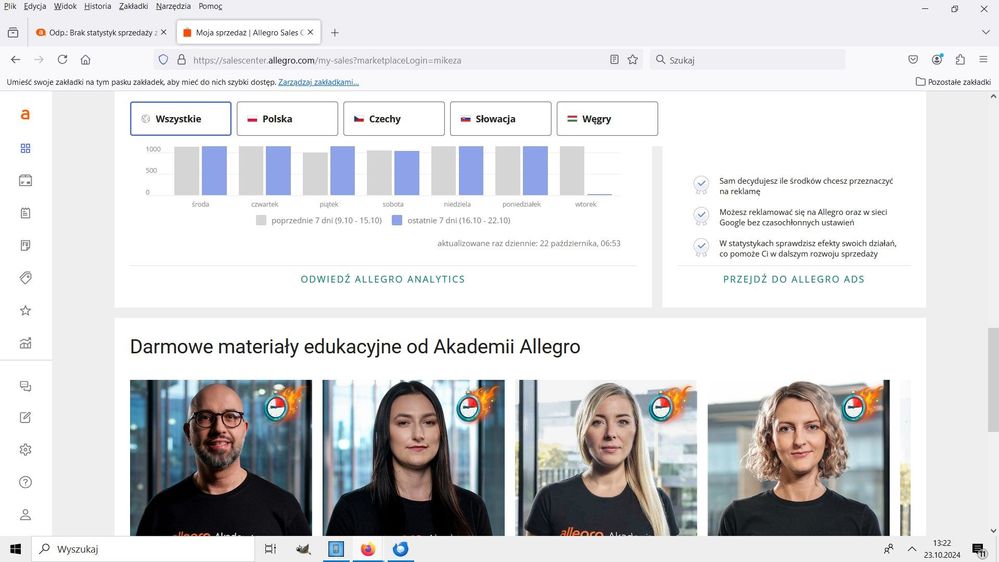Go to the browser home page
The image size is (999, 562).
pyautogui.click(x=85, y=60)
